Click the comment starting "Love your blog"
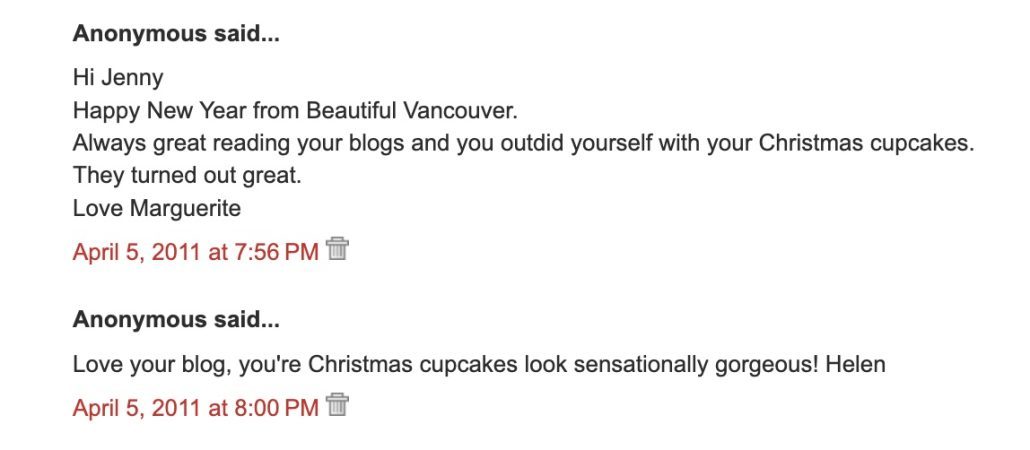The width and height of the screenshot is (1030, 450). click(478, 364)
